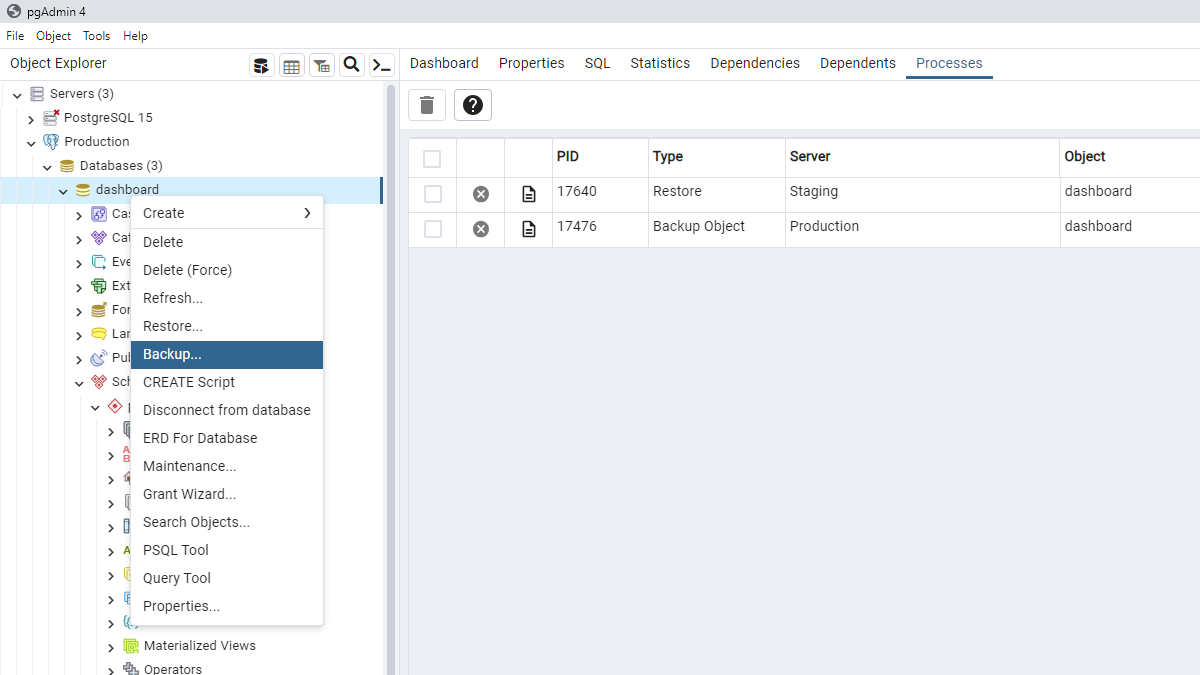Choose Backup... from context menu
The height and width of the screenshot is (675, 1200).
tap(227, 355)
